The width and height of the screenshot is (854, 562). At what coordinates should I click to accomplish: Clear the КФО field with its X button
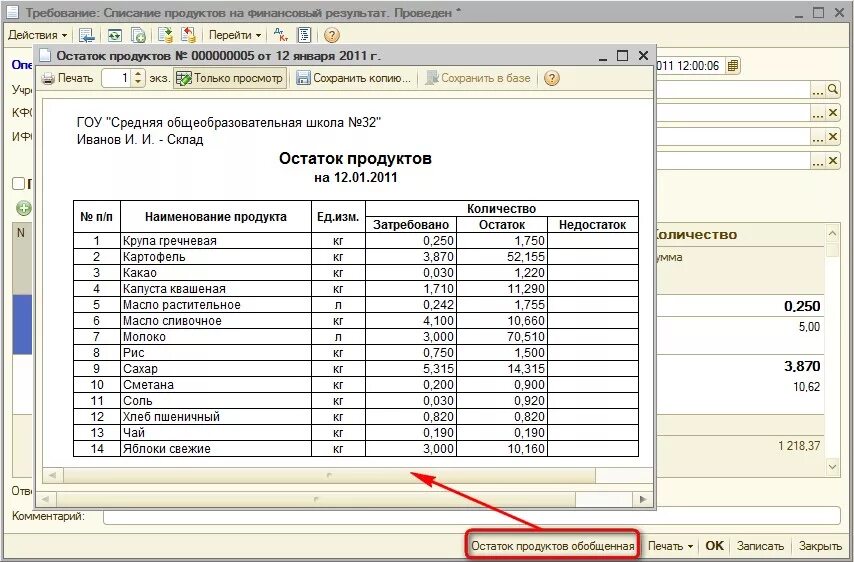point(832,113)
